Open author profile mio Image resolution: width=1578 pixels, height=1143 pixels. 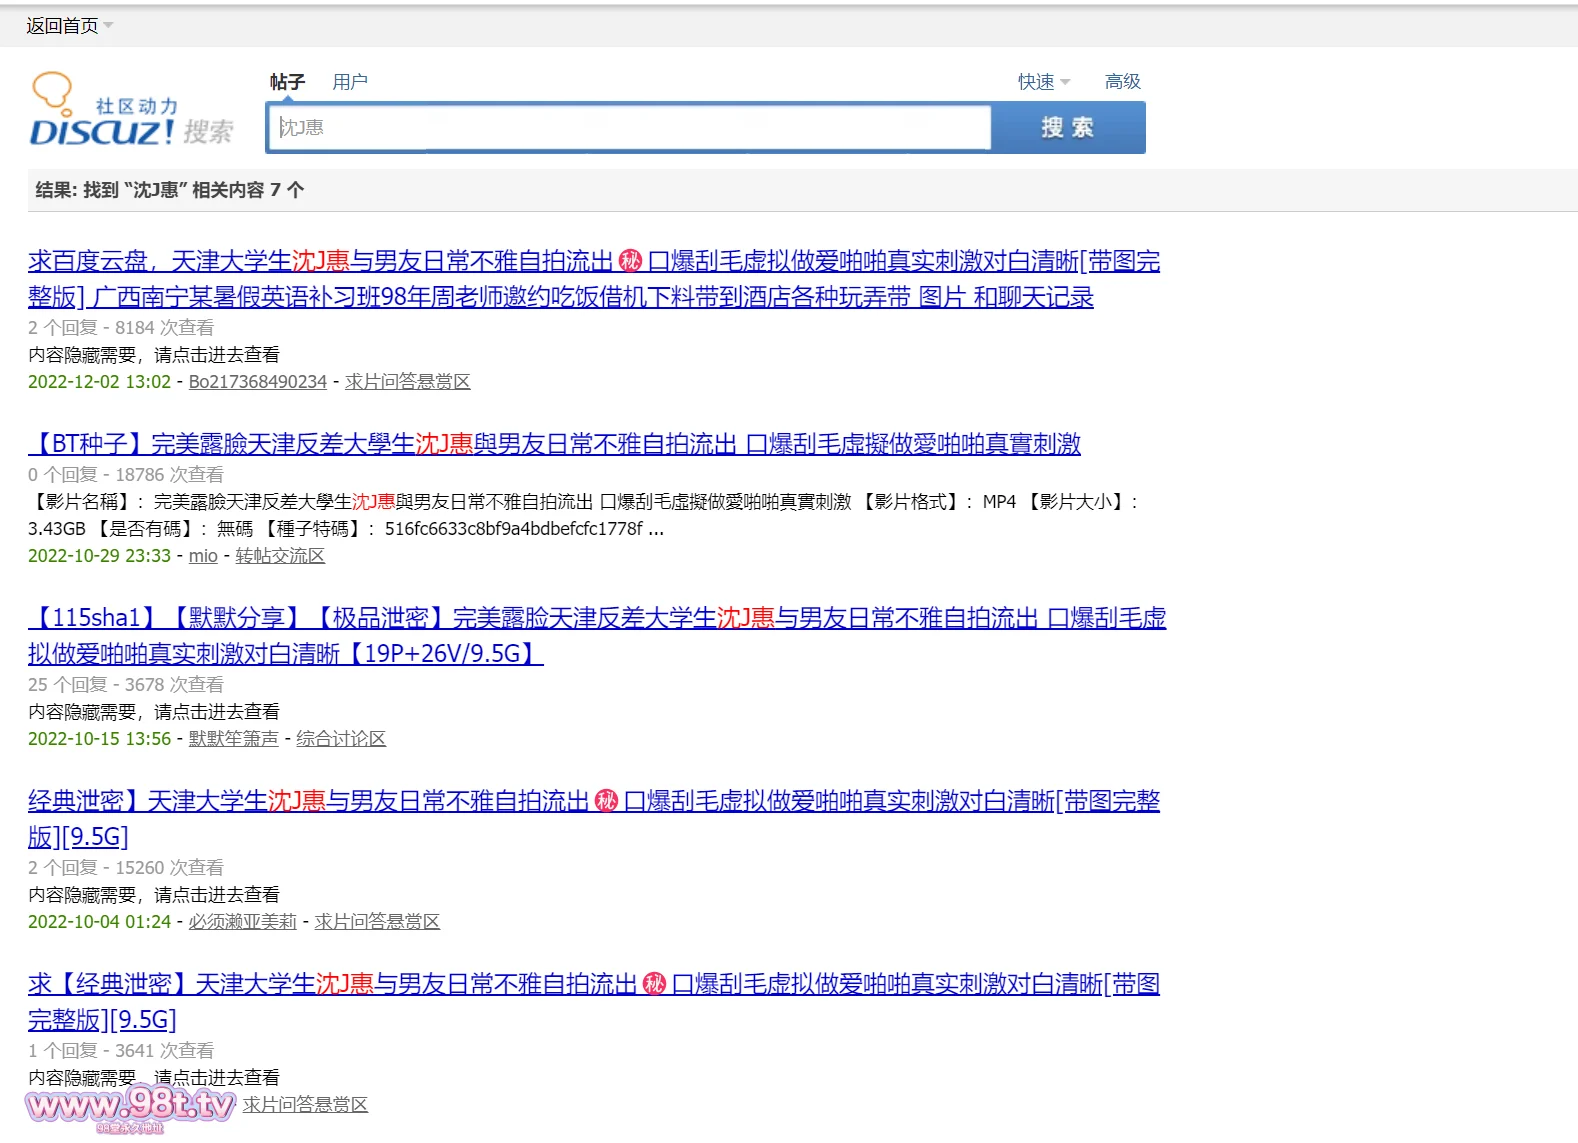click(203, 556)
